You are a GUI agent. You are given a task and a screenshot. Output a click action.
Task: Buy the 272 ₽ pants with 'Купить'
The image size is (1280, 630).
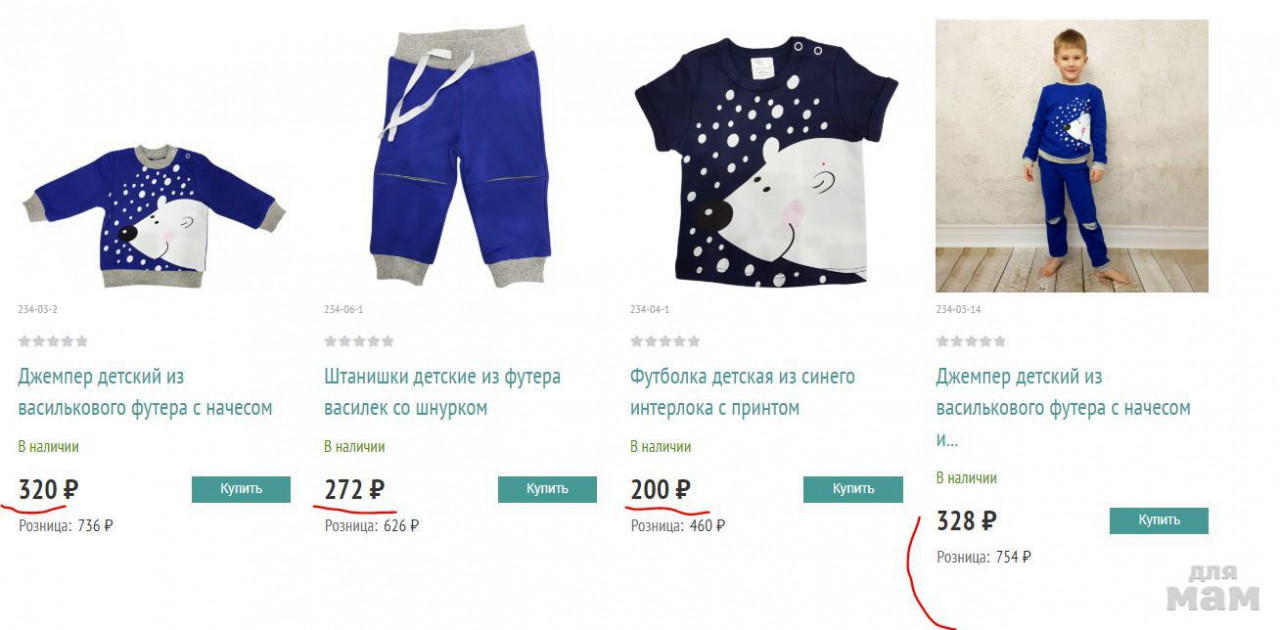(547, 489)
